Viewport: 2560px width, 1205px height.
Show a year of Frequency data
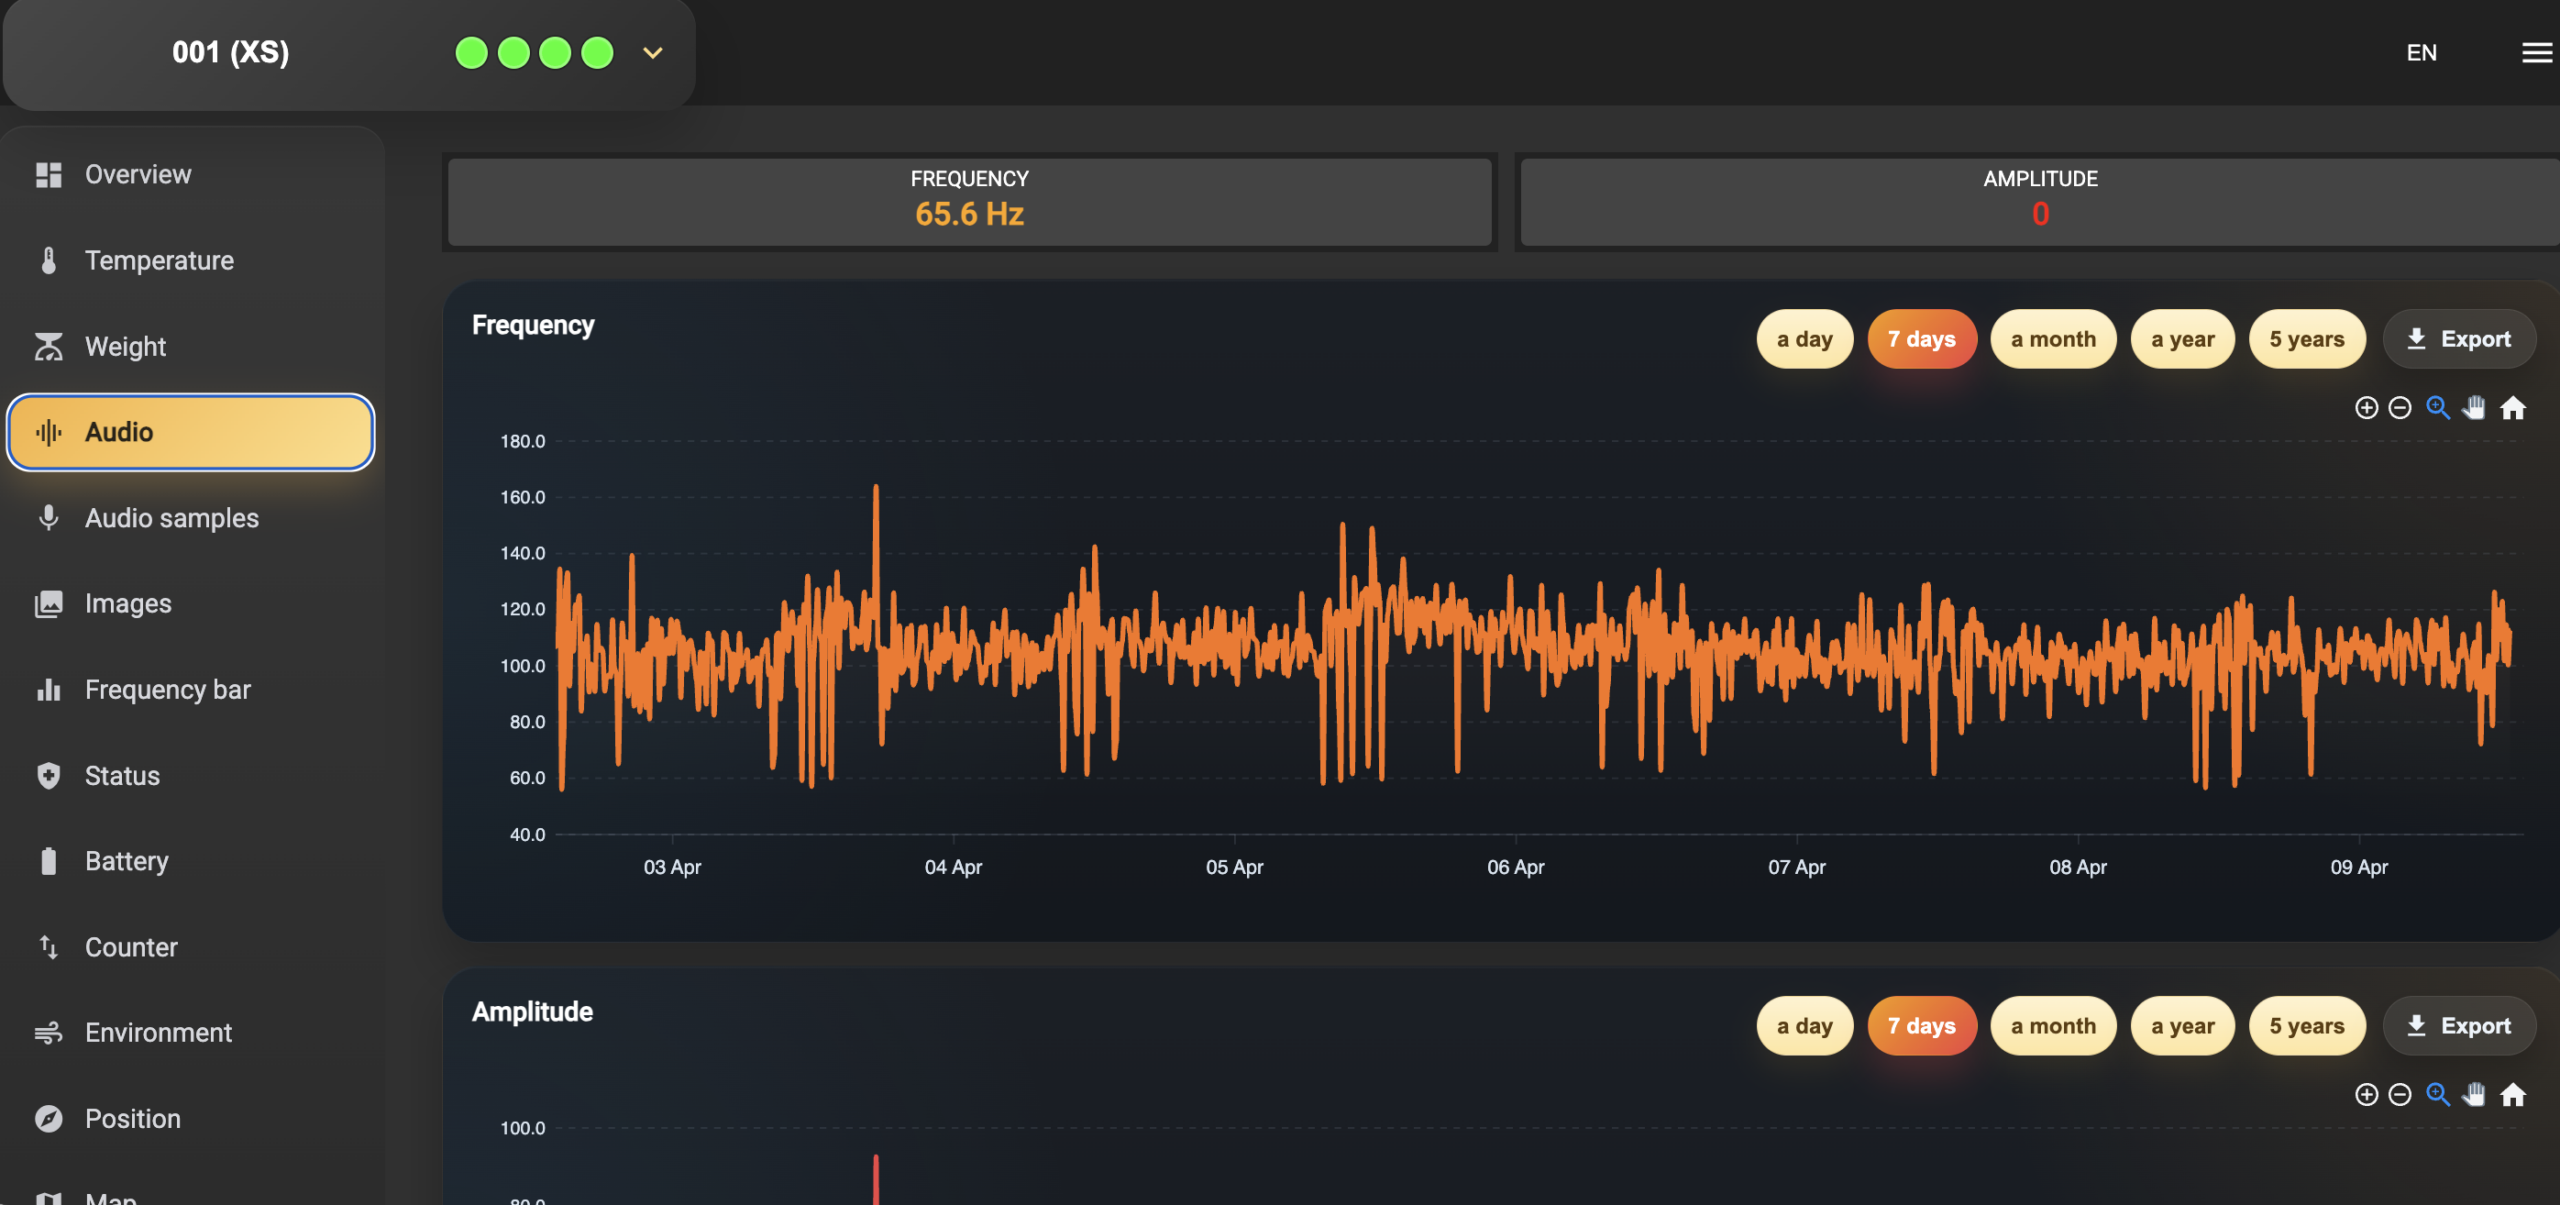coord(2182,340)
